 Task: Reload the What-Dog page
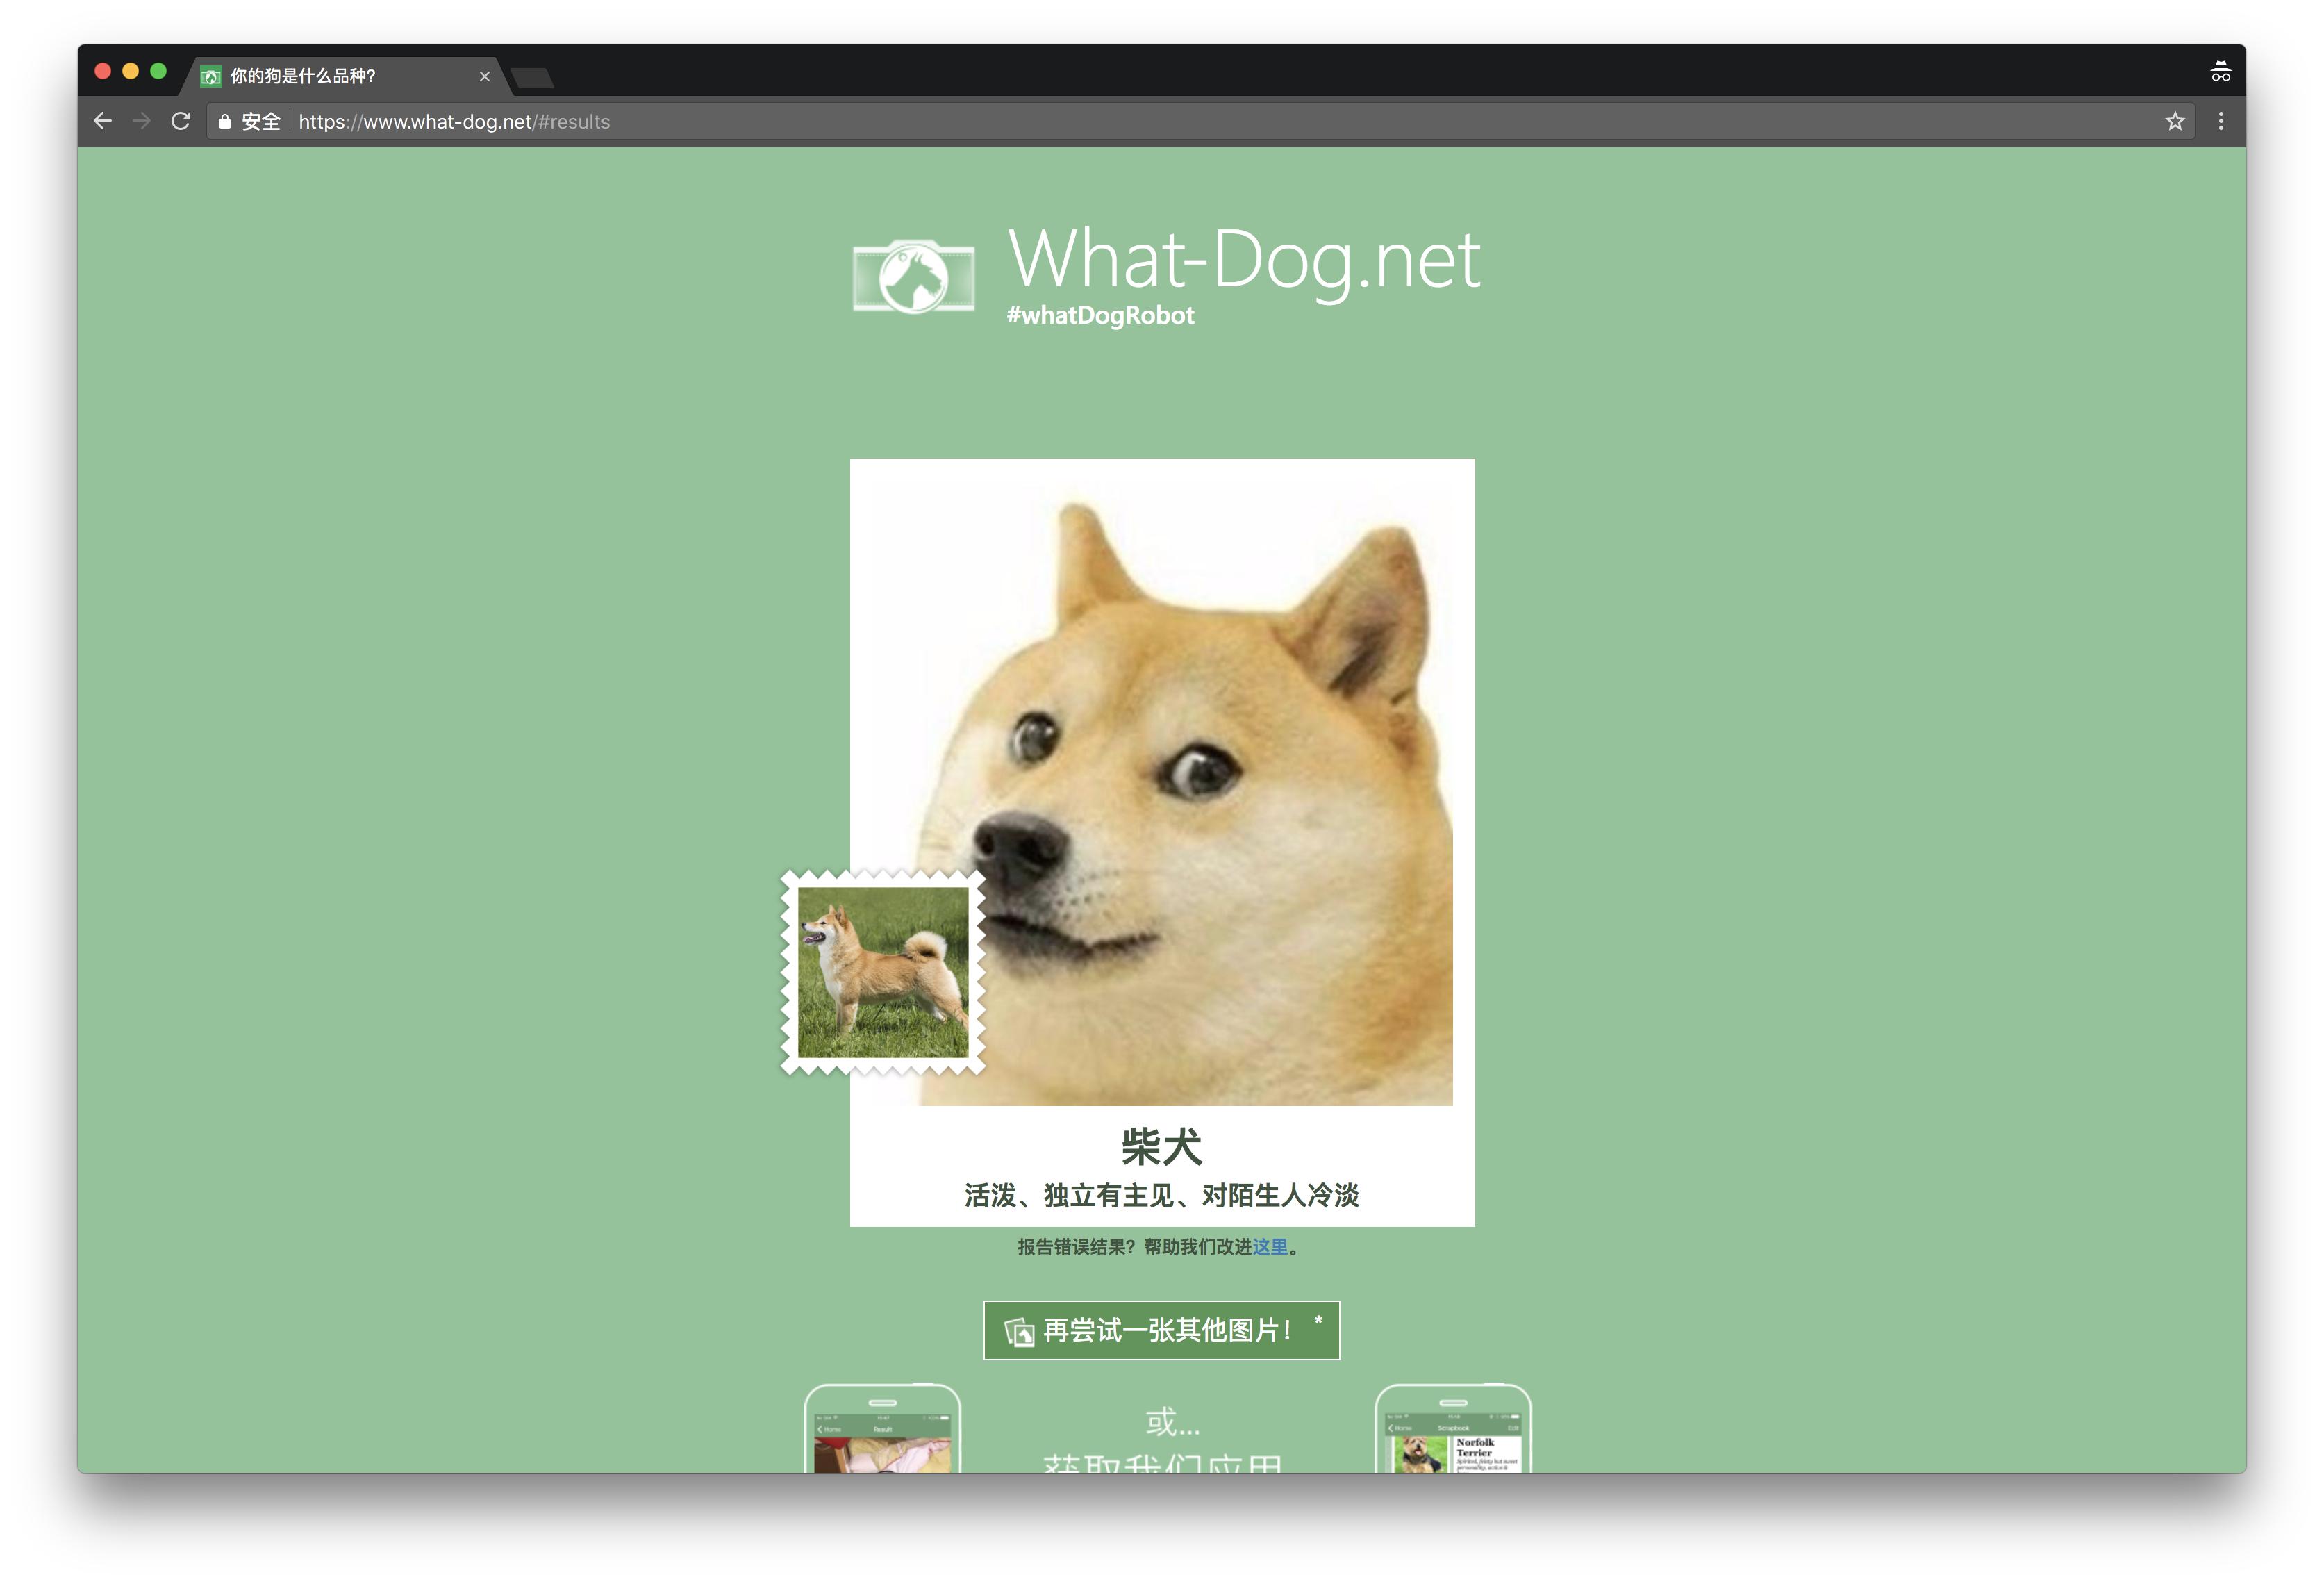180,121
